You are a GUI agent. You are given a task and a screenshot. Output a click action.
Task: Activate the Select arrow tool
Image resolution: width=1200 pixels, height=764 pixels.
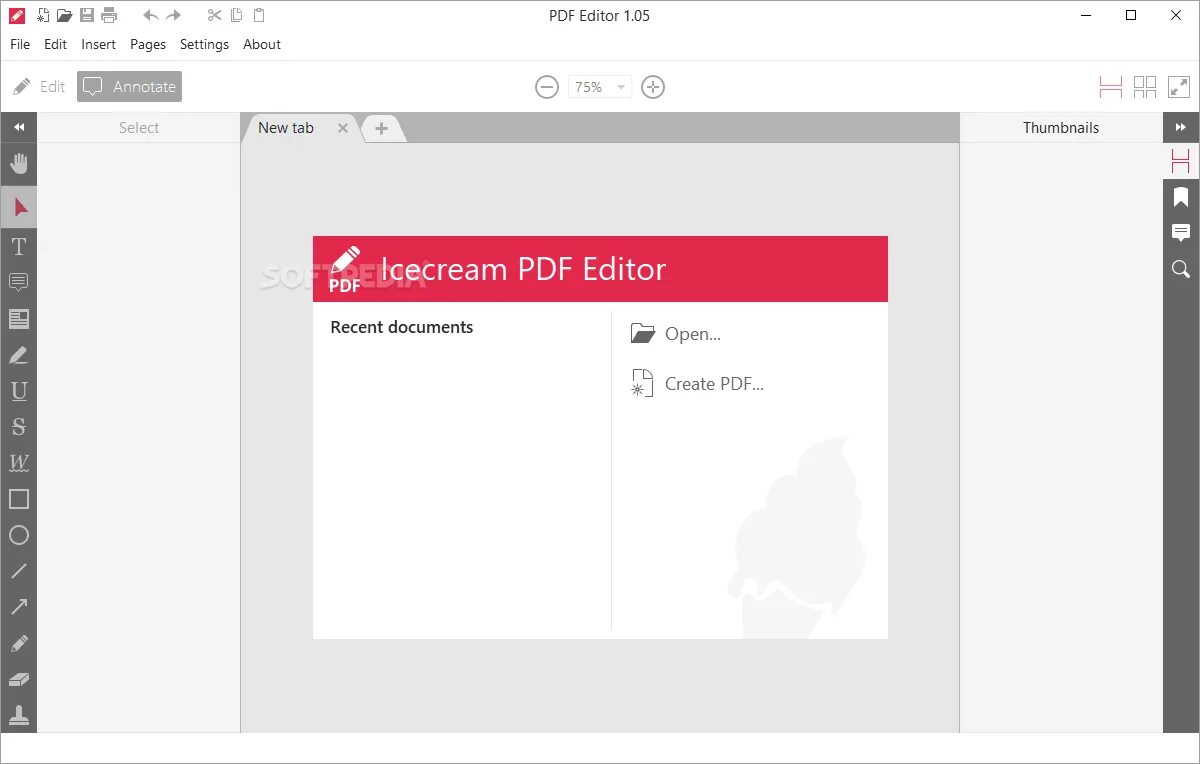pos(18,207)
